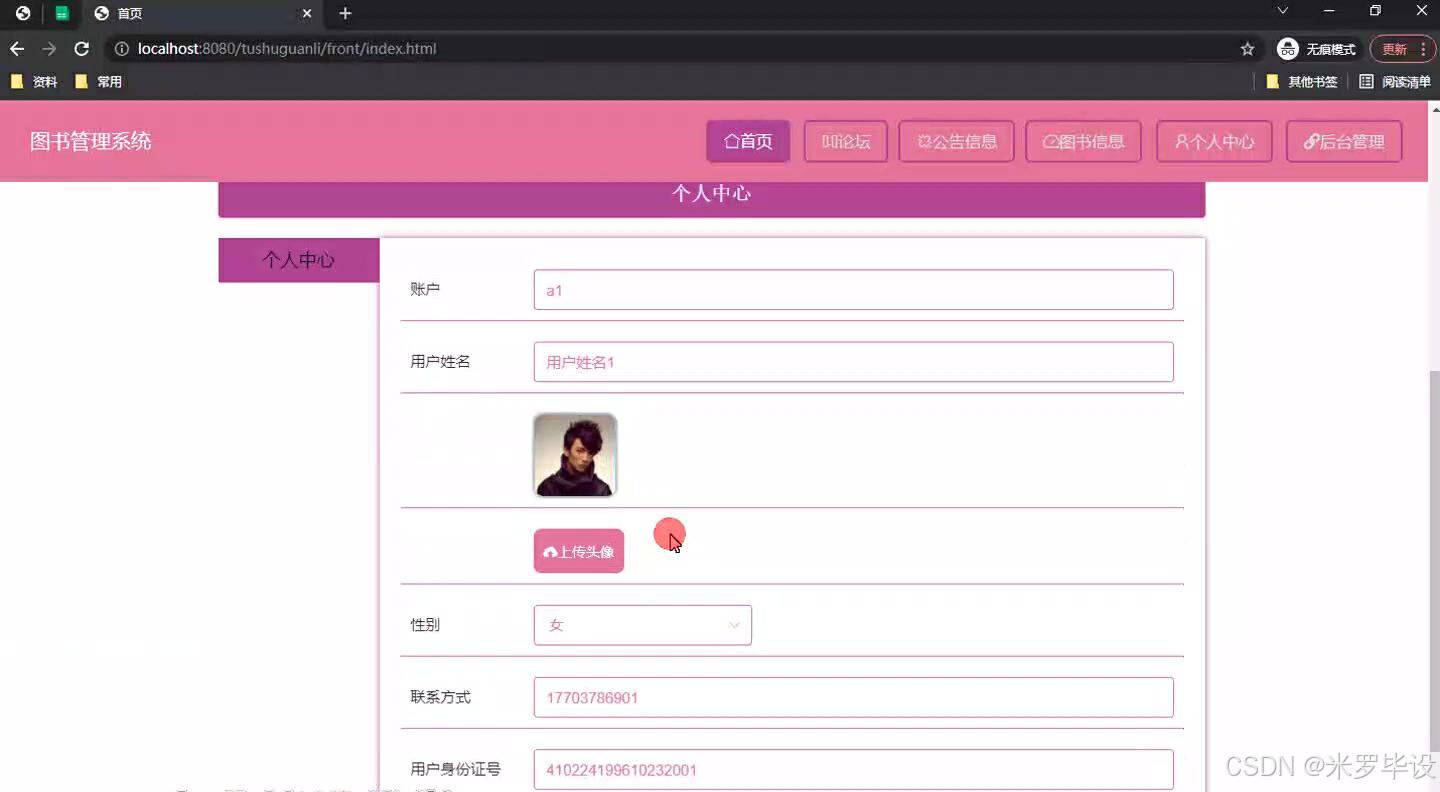The height and width of the screenshot is (792, 1440).
Task: Click the address bar URL
Action: [x=287, y=49]
